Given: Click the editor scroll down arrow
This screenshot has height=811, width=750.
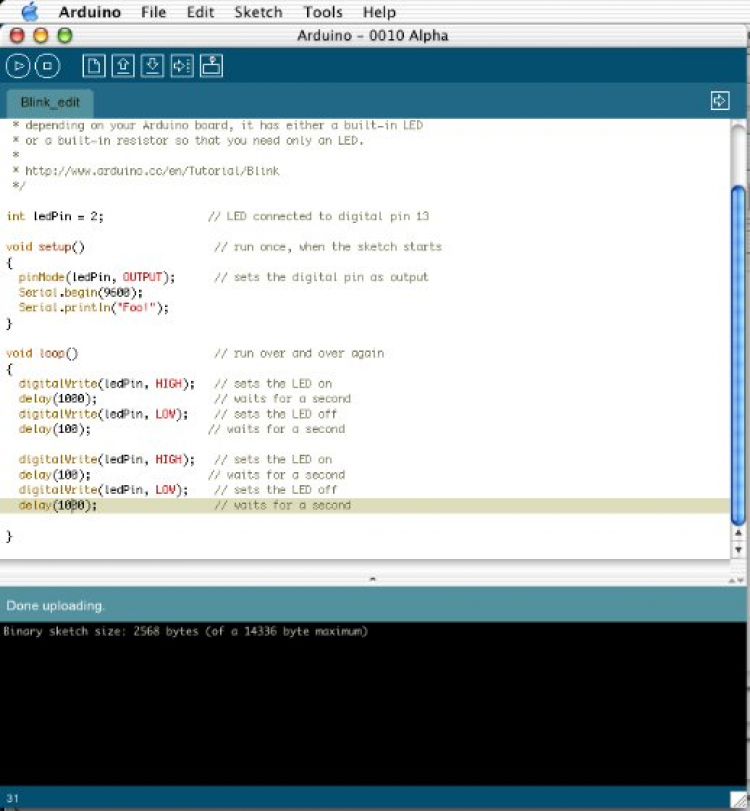Looking at the screenshot, I should click(x=739, y=549).
